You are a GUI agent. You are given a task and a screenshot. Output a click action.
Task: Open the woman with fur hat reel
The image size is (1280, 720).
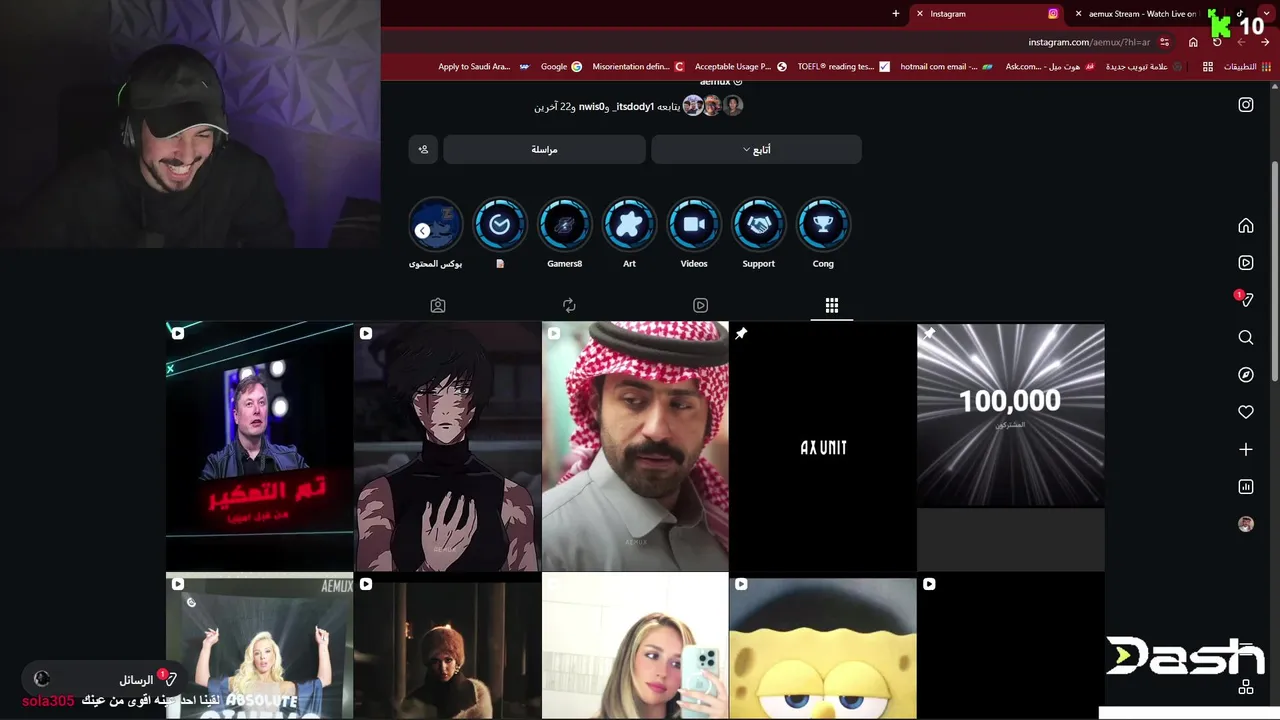tap(447, 646)
